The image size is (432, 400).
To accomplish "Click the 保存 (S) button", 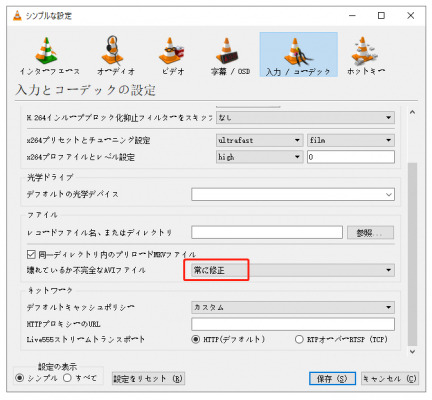I will point(332,379).
